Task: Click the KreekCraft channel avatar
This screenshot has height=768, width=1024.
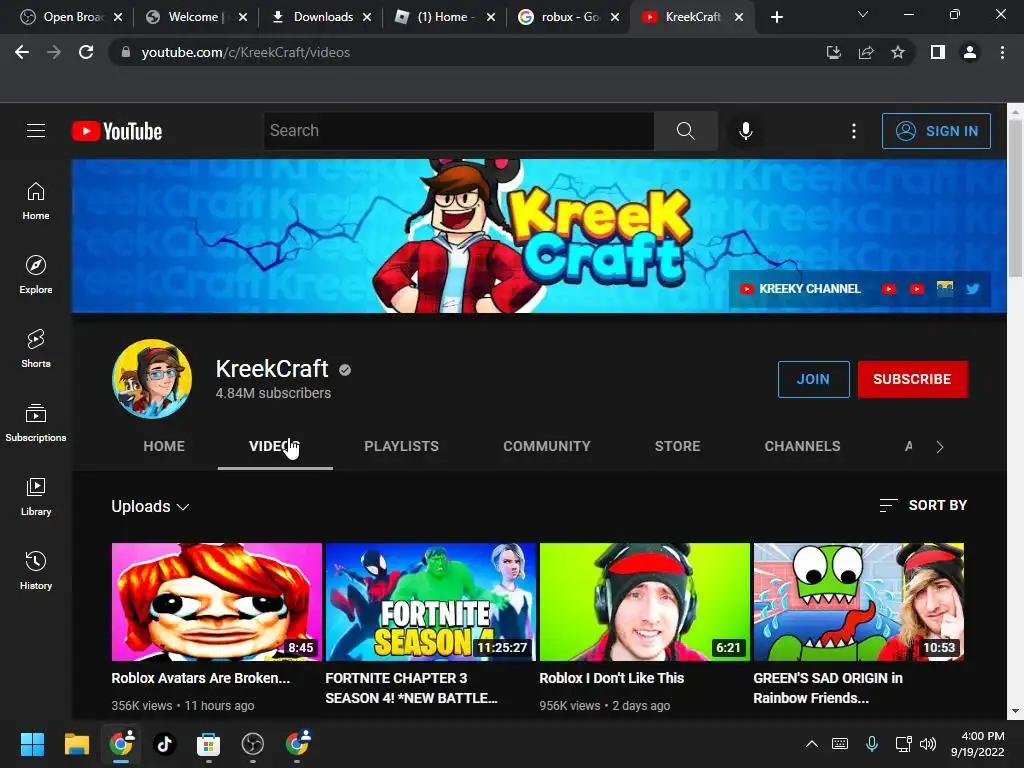Action: pyautogui.click(x=152, y=379)
